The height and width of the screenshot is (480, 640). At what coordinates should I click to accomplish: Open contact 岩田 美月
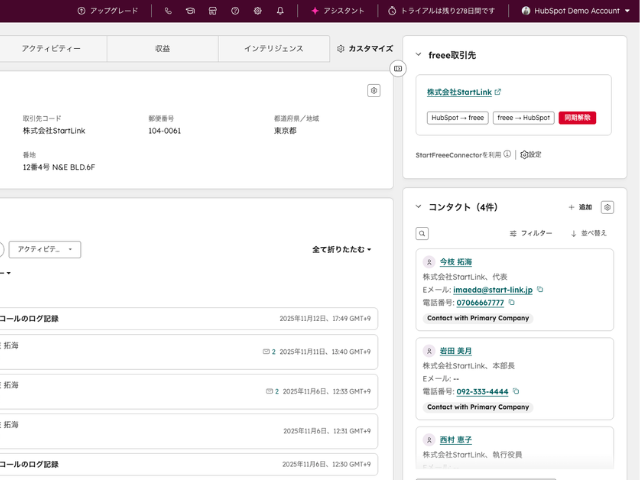[456, 351]
